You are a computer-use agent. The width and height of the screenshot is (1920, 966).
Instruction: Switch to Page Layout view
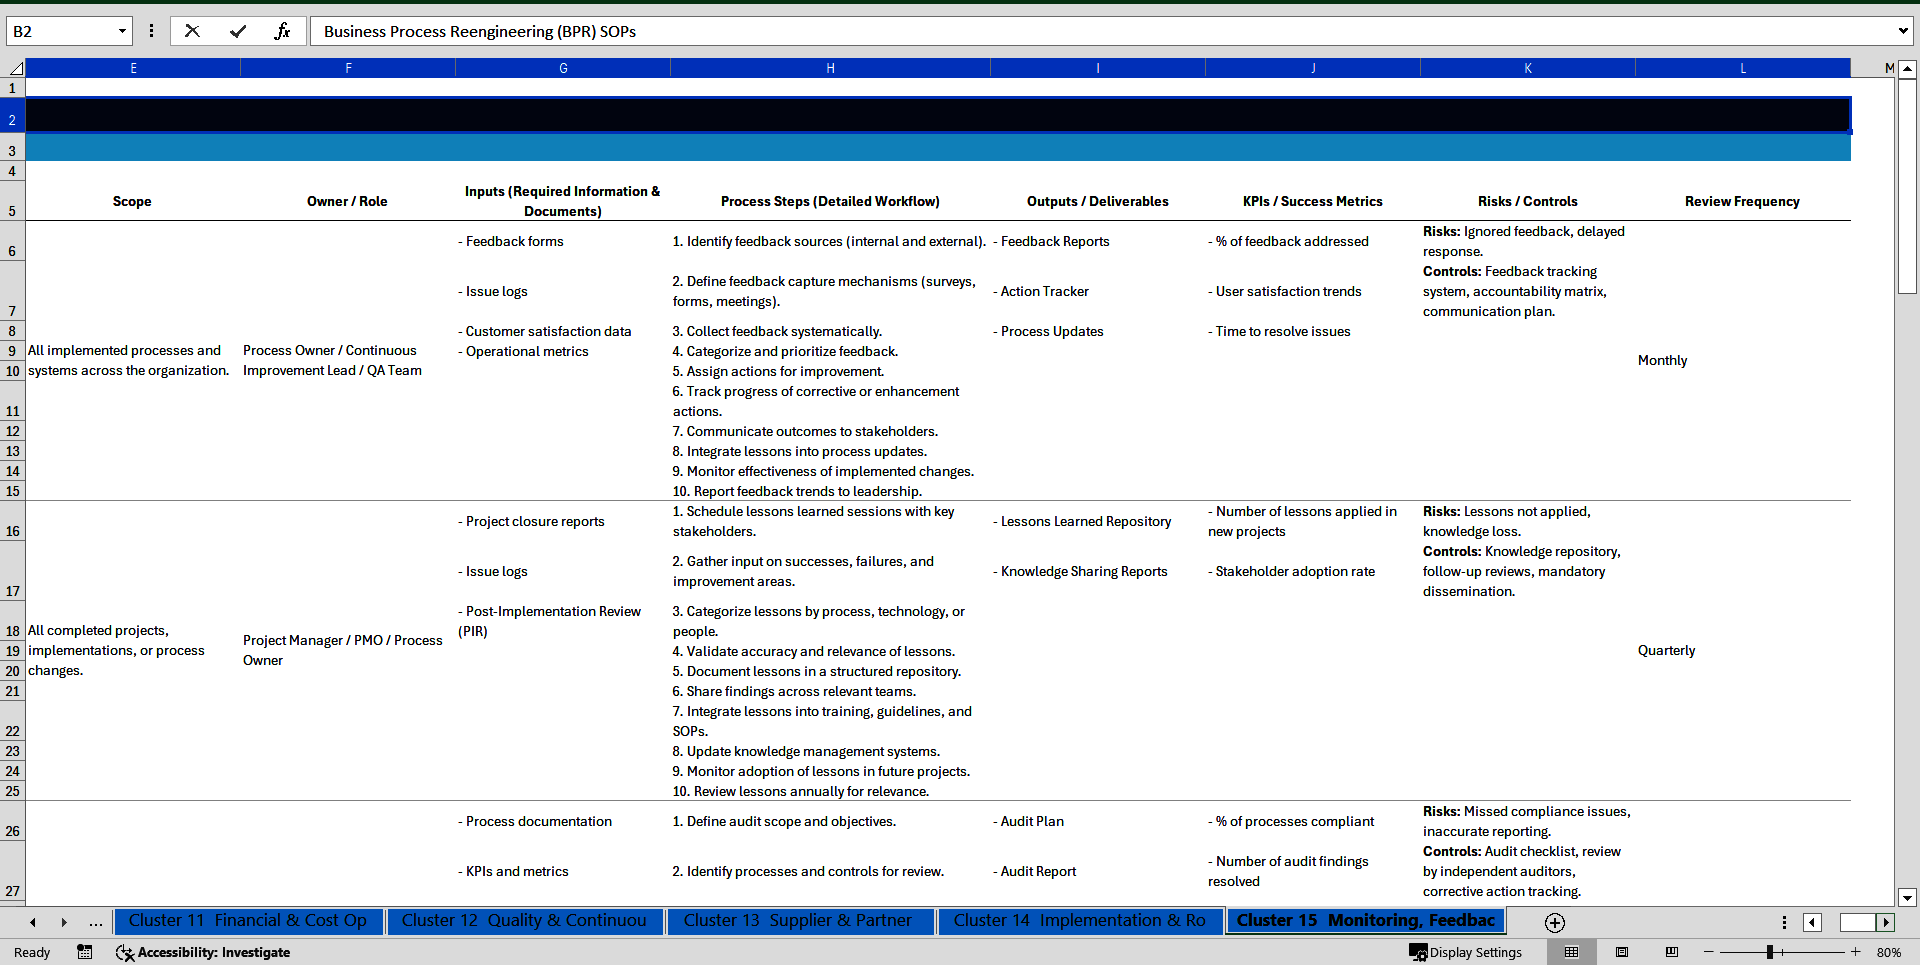pos(1622,952)
